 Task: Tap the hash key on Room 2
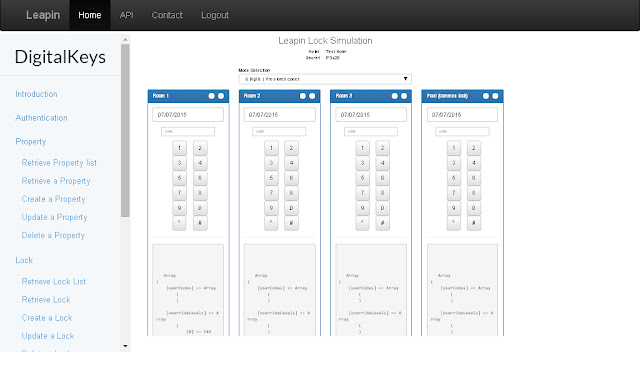coord(291,223)
